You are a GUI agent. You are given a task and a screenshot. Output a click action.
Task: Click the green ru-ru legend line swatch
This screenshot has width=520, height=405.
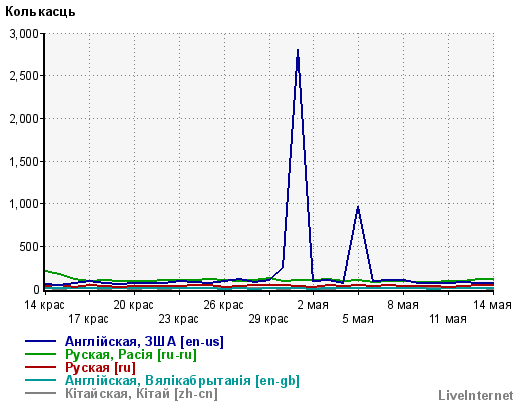[x=40, y=354]
